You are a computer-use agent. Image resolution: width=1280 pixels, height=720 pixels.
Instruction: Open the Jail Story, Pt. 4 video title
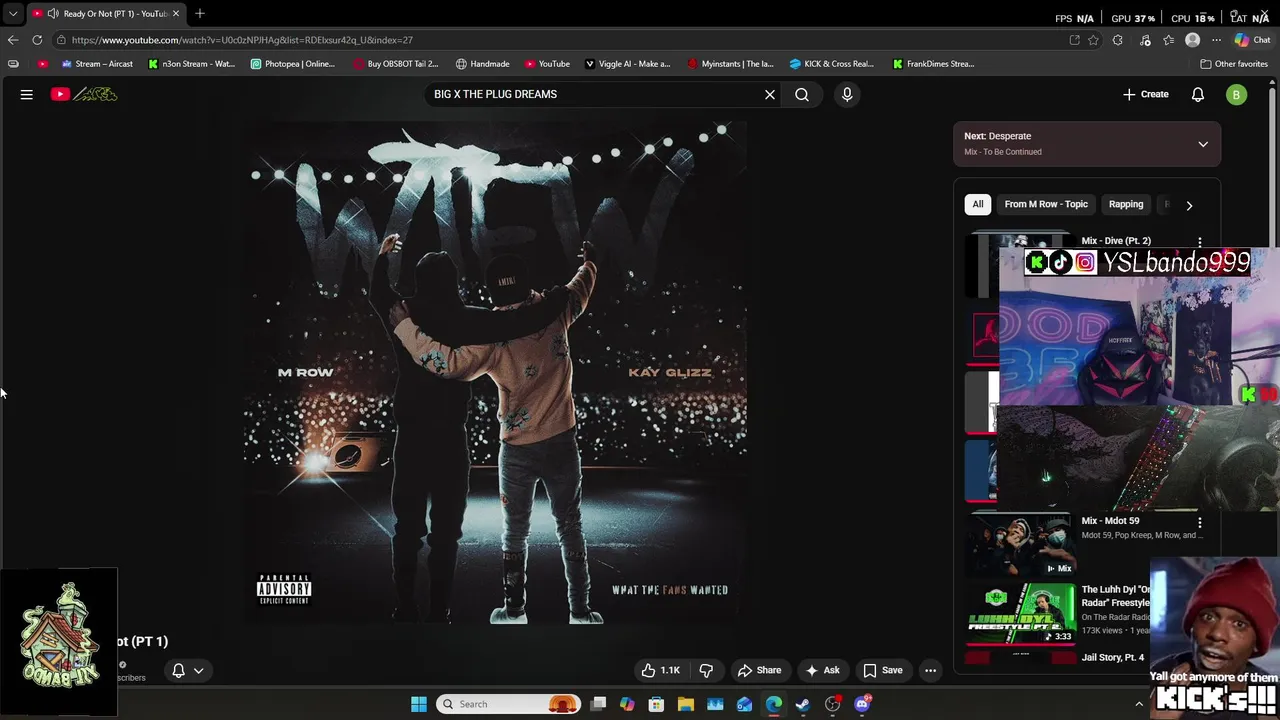(x=1112, y=657)
